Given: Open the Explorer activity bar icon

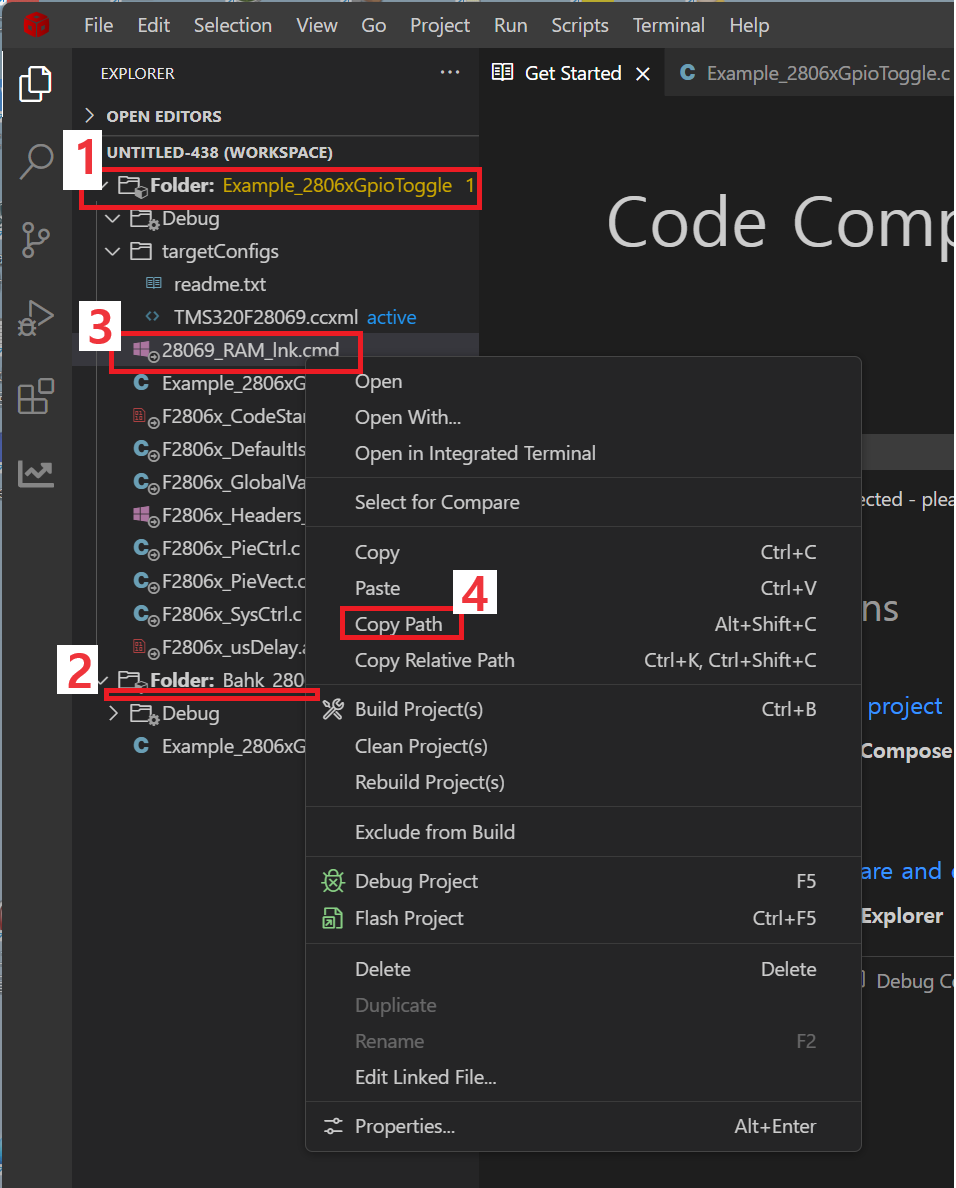Looking at the screenshot, I should pyautogui.click(x=36, y=83).
